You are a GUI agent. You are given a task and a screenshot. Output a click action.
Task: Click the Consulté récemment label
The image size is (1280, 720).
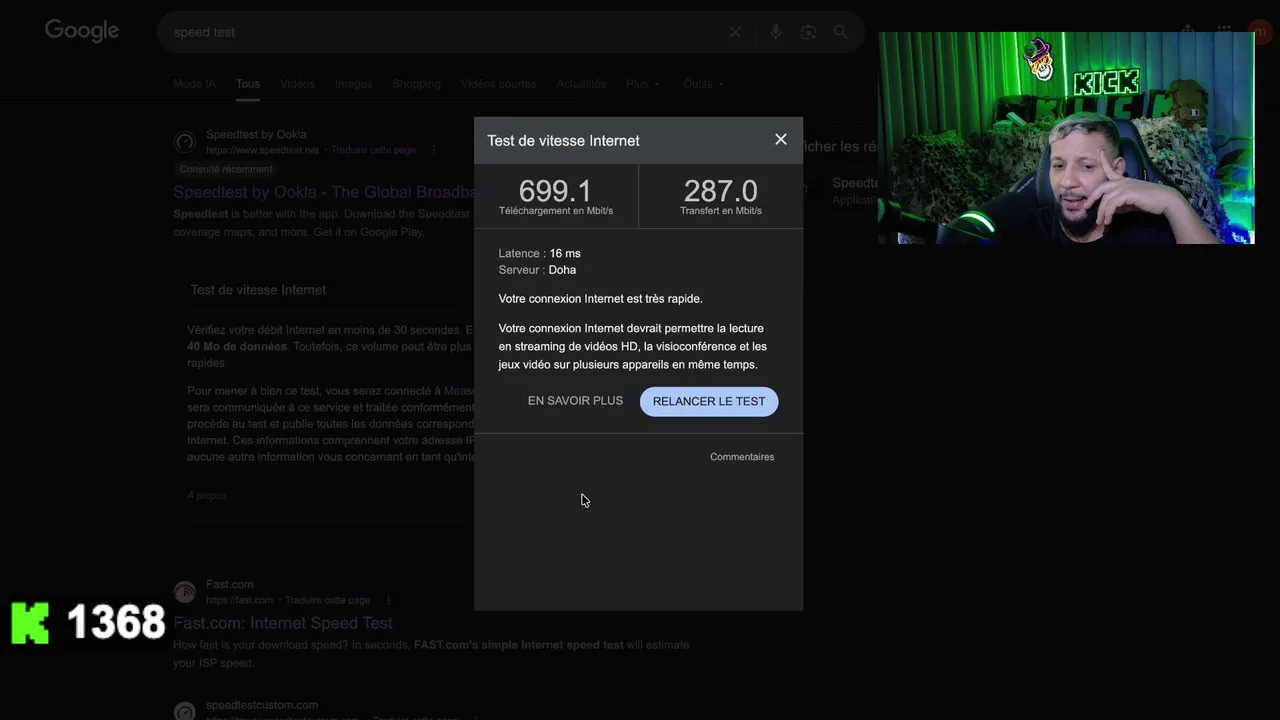point(226,169)
